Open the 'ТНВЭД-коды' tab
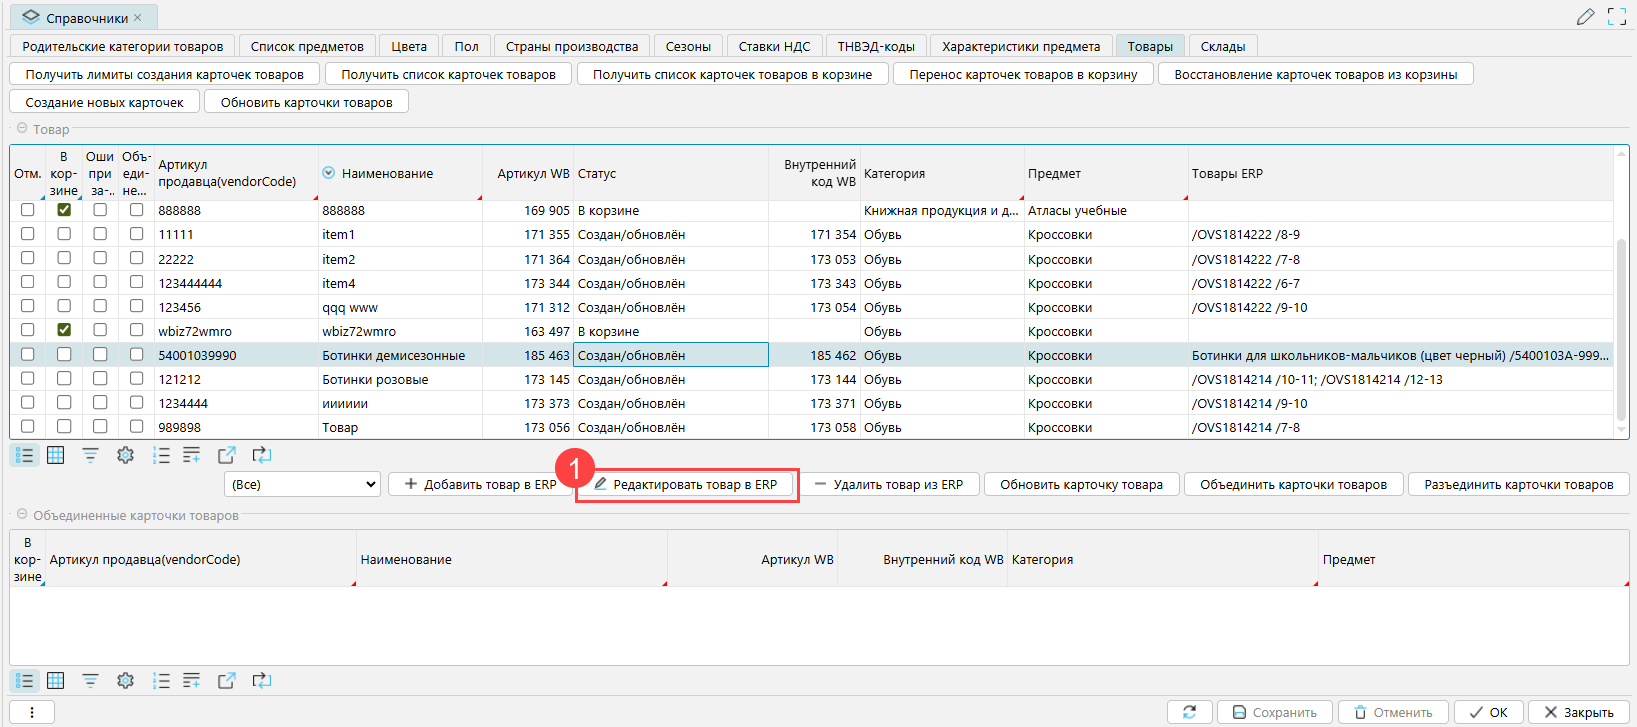Image resolution: width=1637 pixels, height=727 pixels. (875, 46)
